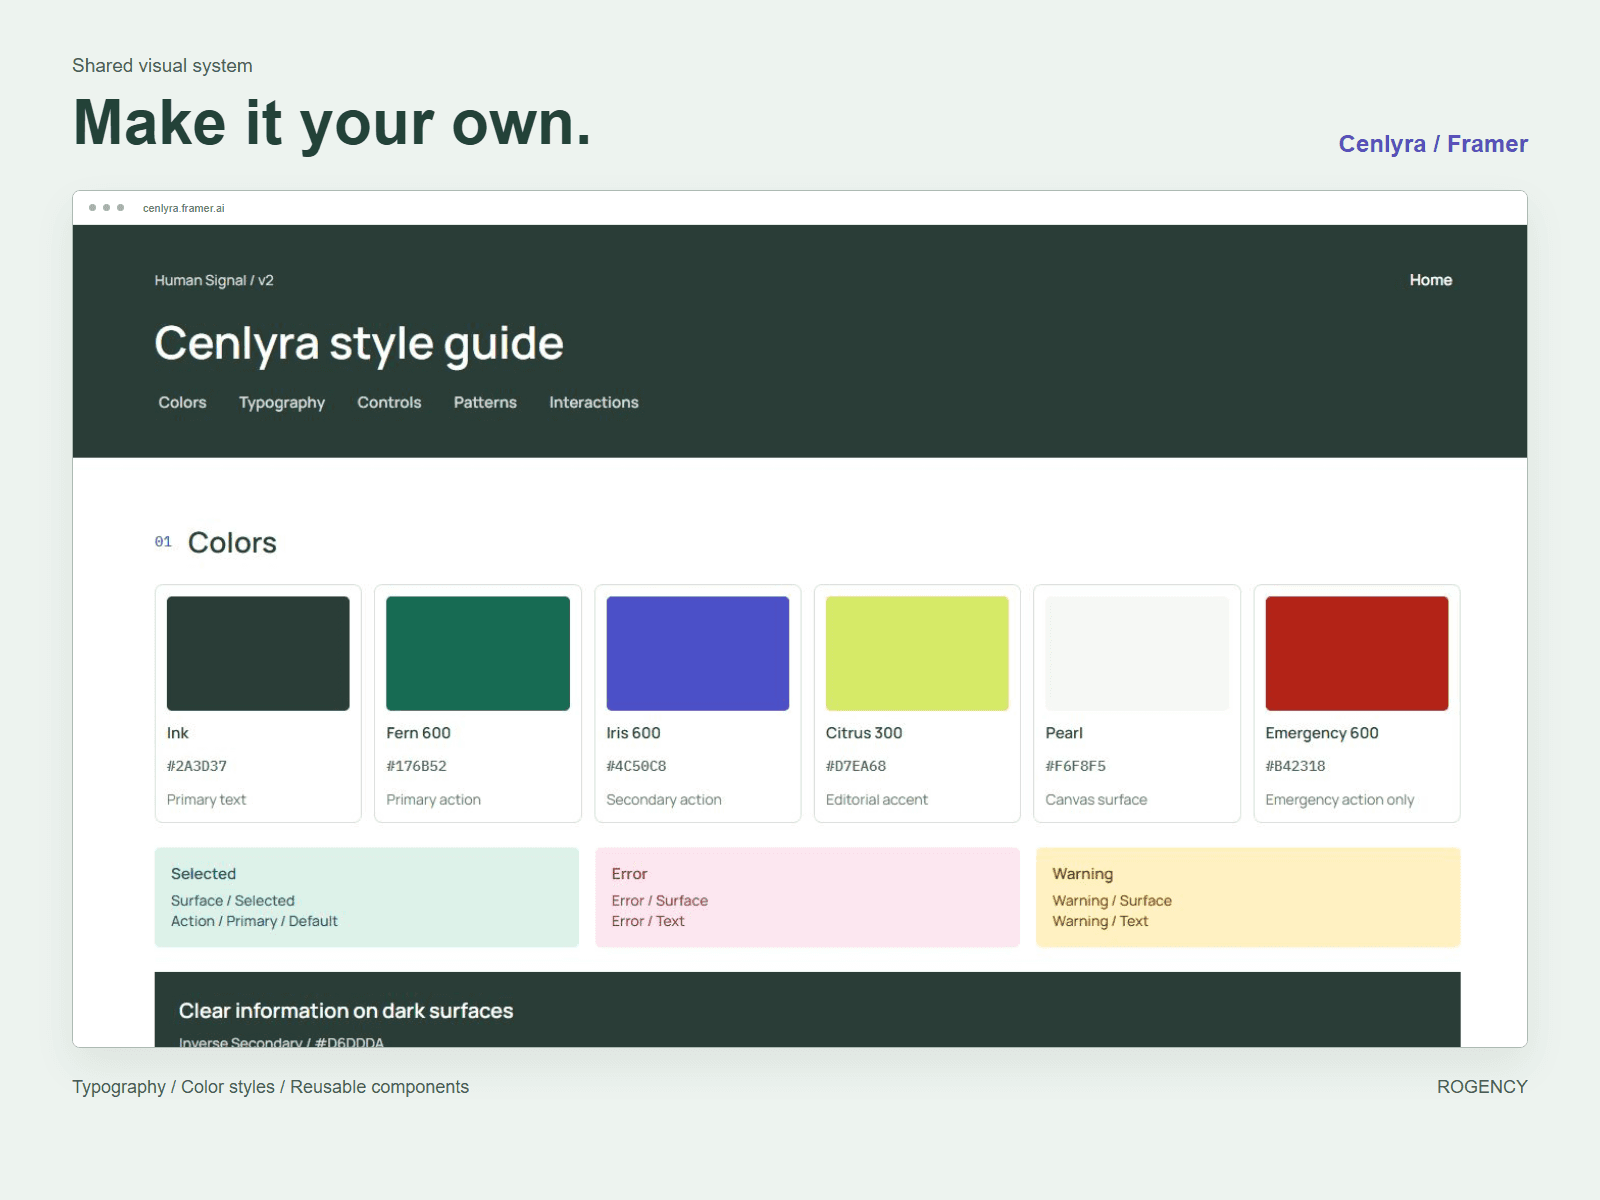This screenshot has height=1200, width=1600.
Task: Click the Surface / Selected text
Action: 233,901
